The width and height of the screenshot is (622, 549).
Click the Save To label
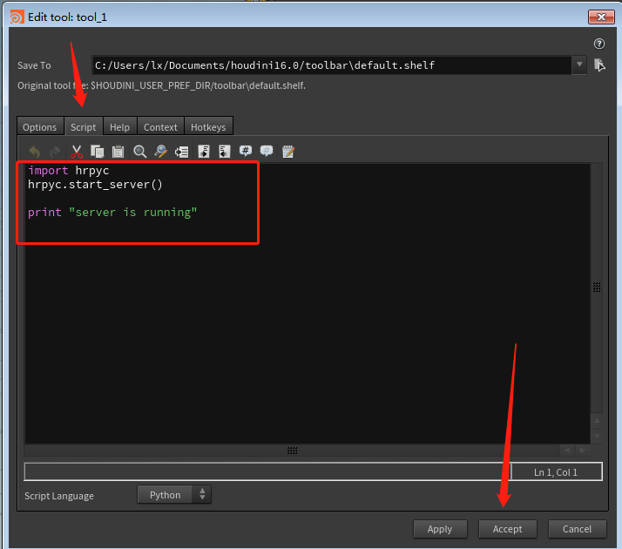coord(34,65)
